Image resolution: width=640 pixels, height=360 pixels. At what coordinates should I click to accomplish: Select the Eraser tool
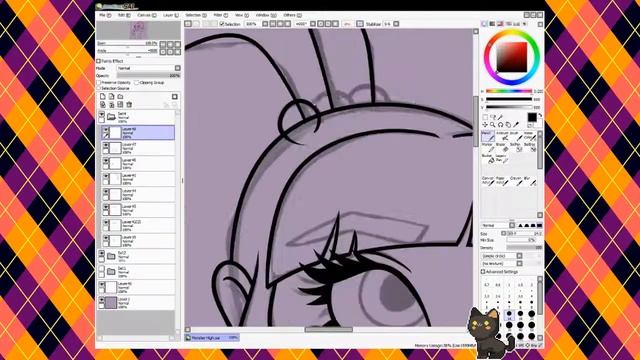(x=502, y=147)
